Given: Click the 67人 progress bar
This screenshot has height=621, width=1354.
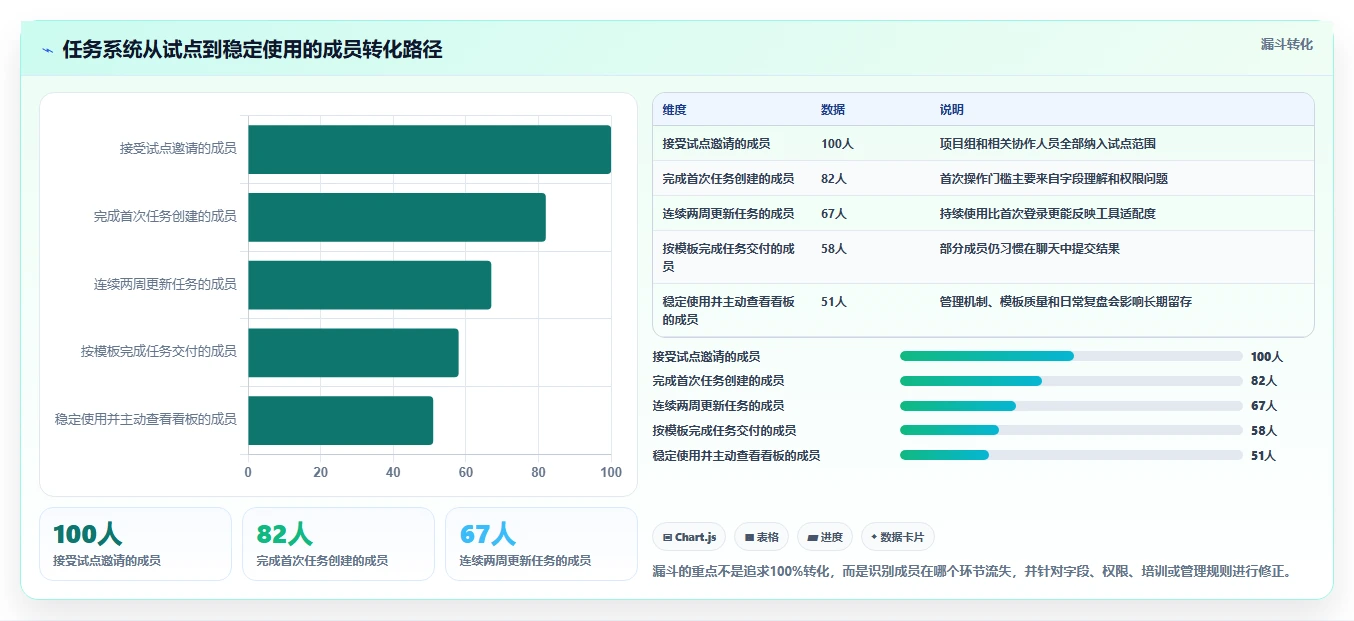Looking at the screenshot, I should coord(1071,406).
